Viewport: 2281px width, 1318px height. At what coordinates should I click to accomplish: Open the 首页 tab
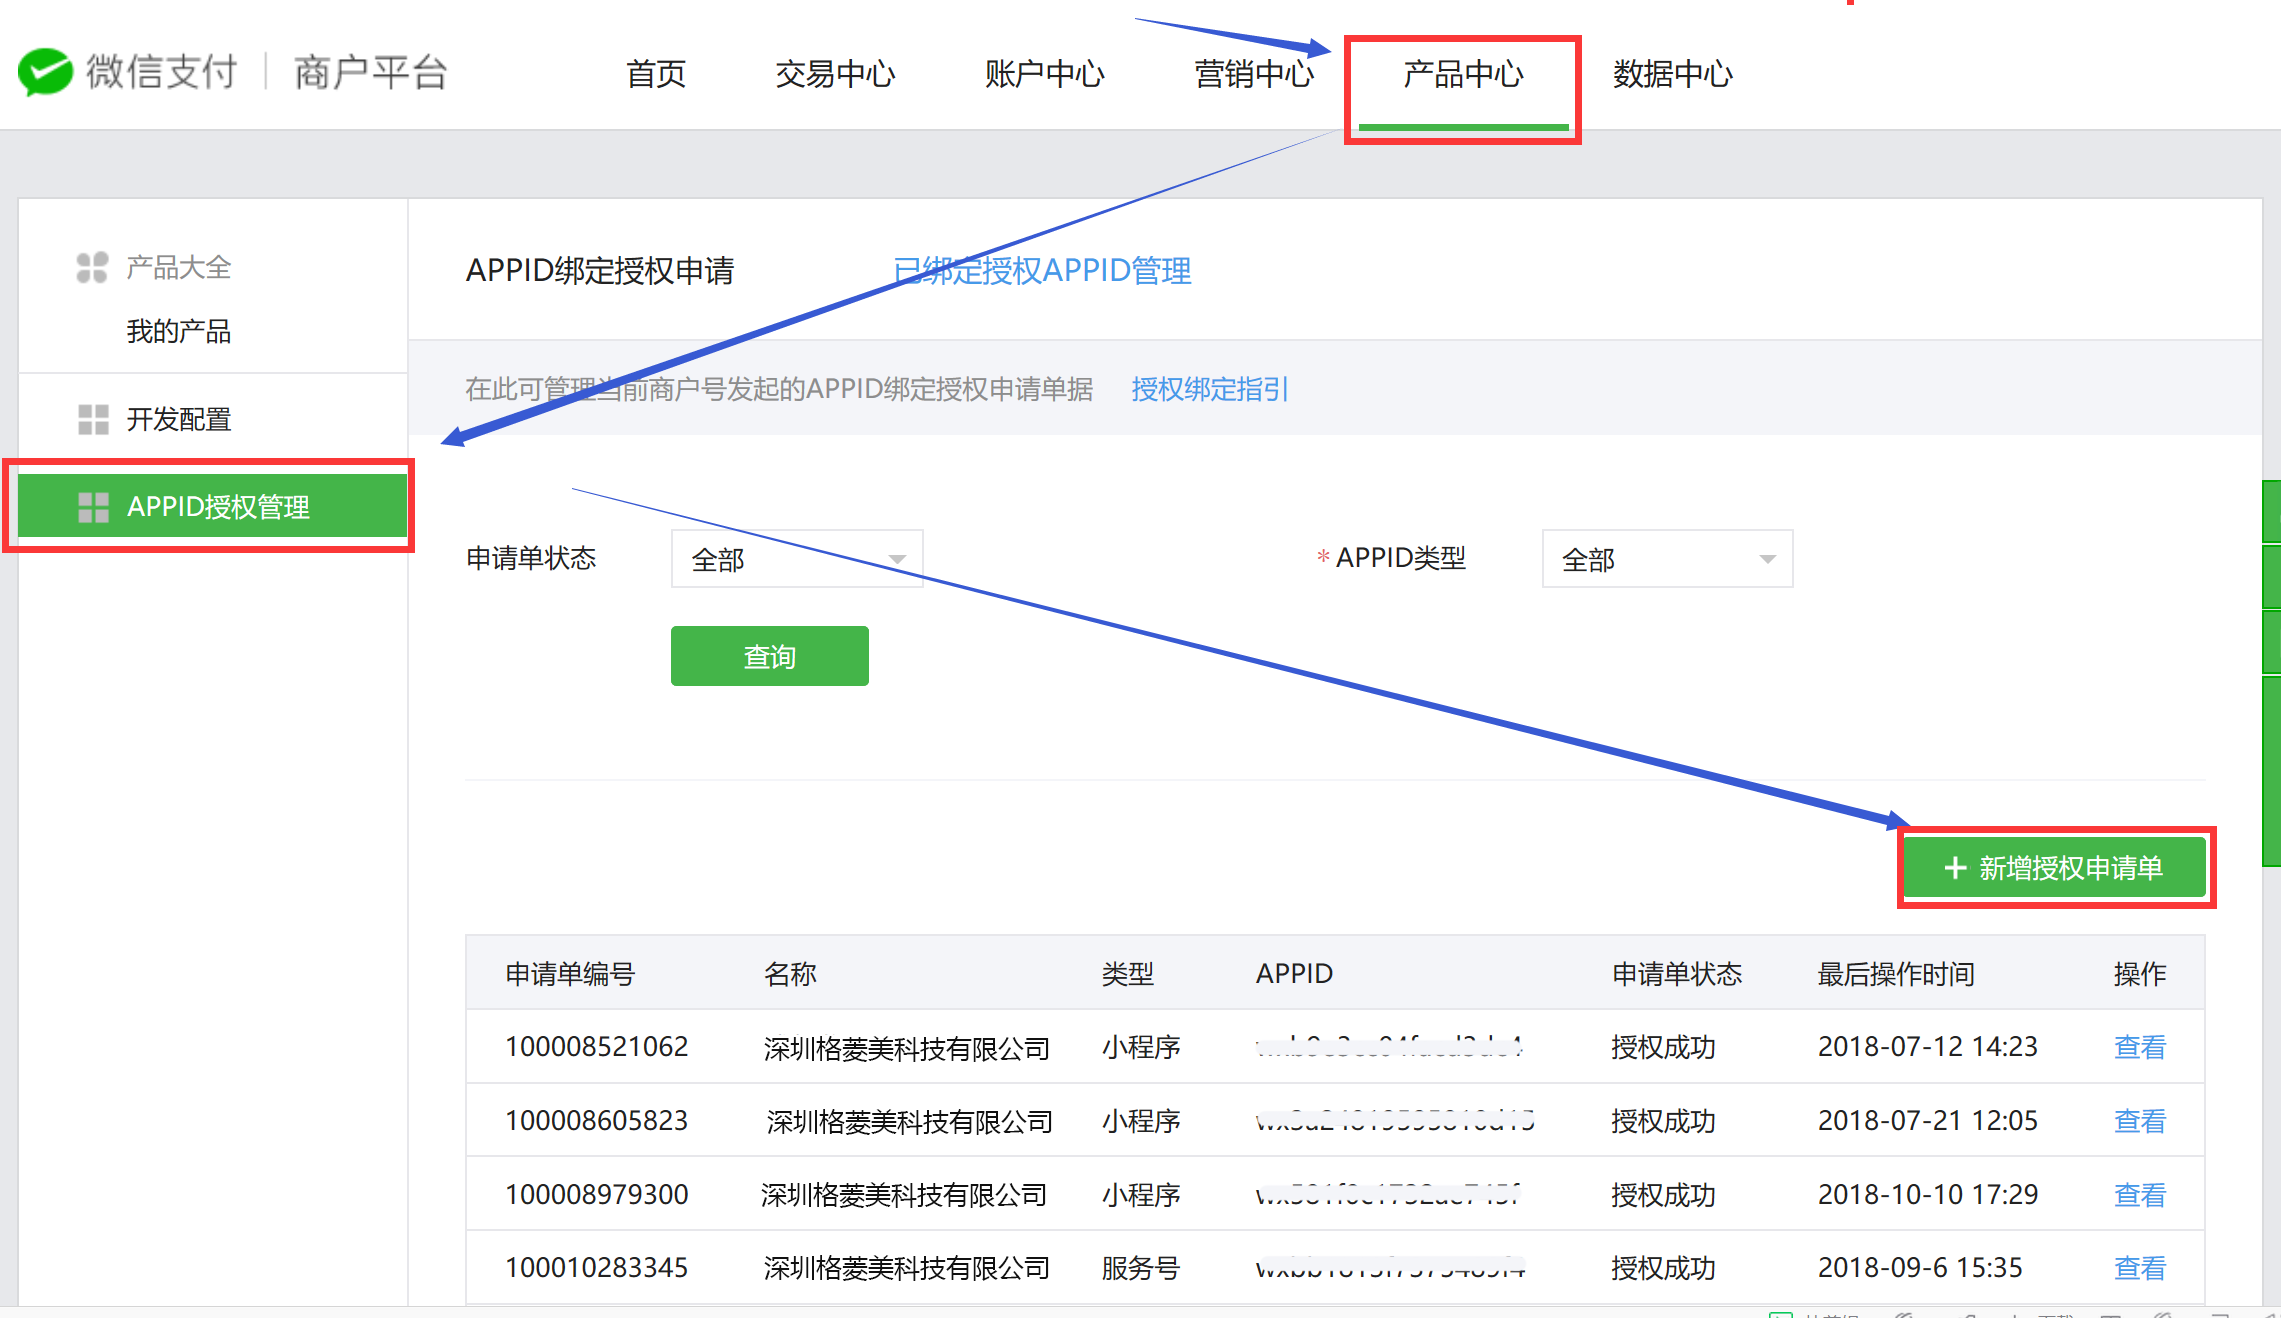tap(656, 74)
